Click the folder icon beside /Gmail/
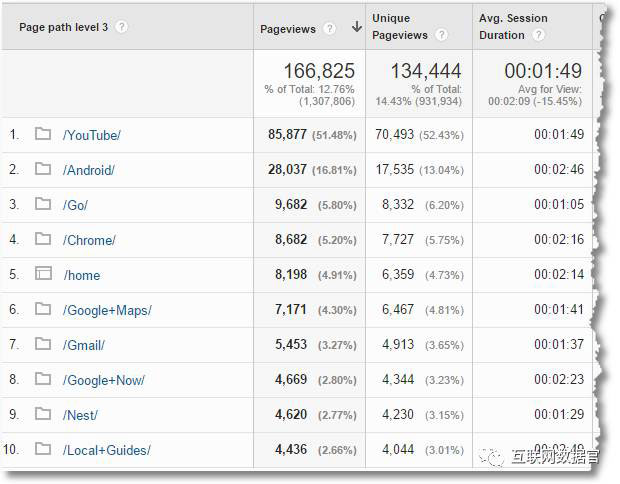The height and width of the screenshot is (484, 620). click(x=43, y=344)
